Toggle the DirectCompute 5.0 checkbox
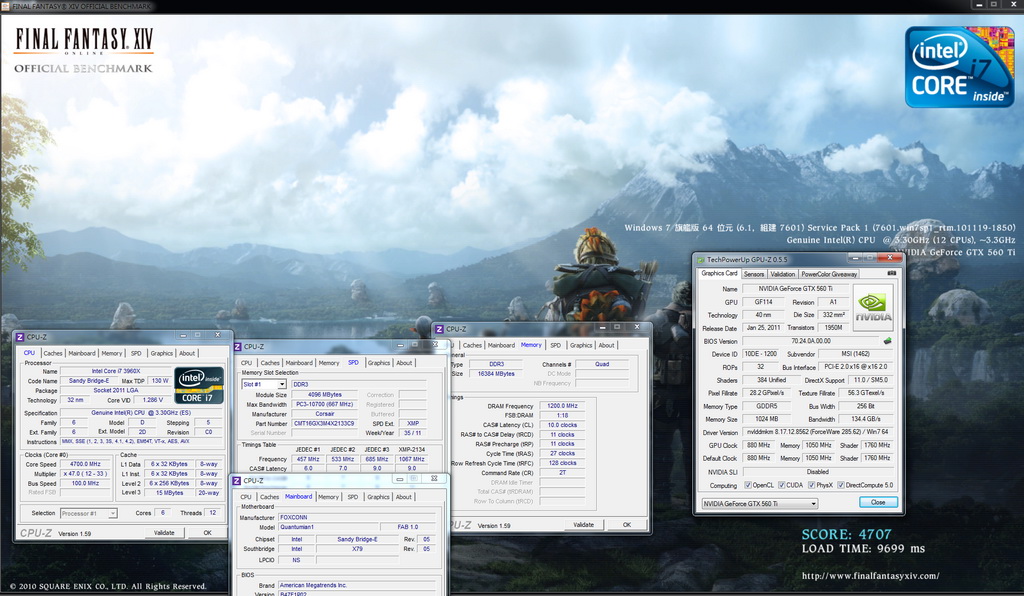The image size is (1024, 596). click(841, 485)
